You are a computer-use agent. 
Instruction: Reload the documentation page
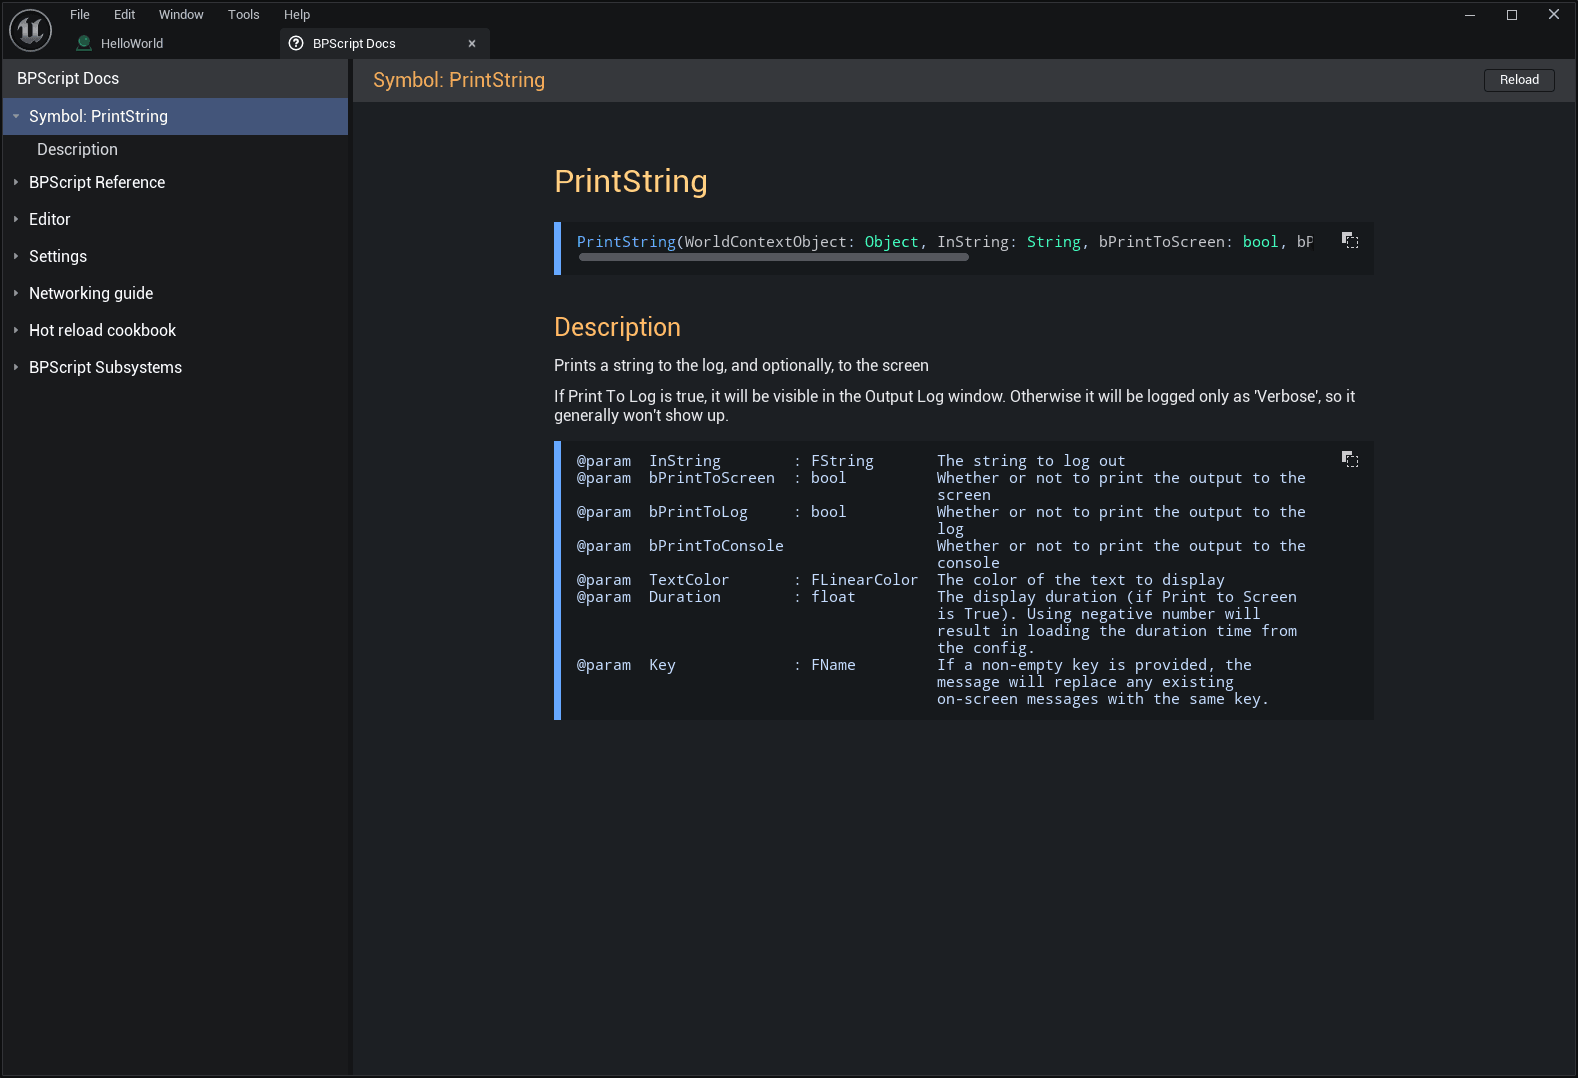[1519, 80]
